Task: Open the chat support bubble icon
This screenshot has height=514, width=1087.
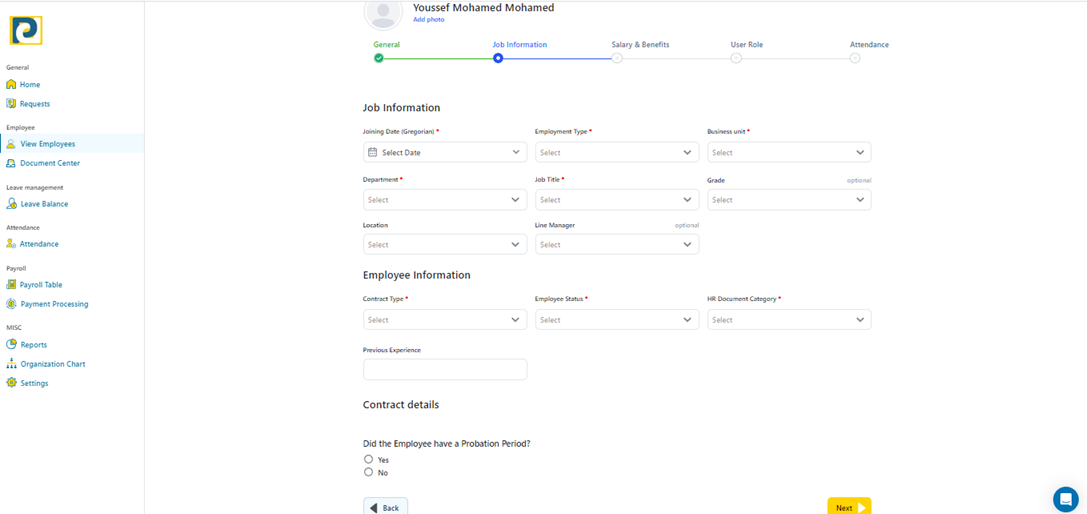Action: [1065, 499]
